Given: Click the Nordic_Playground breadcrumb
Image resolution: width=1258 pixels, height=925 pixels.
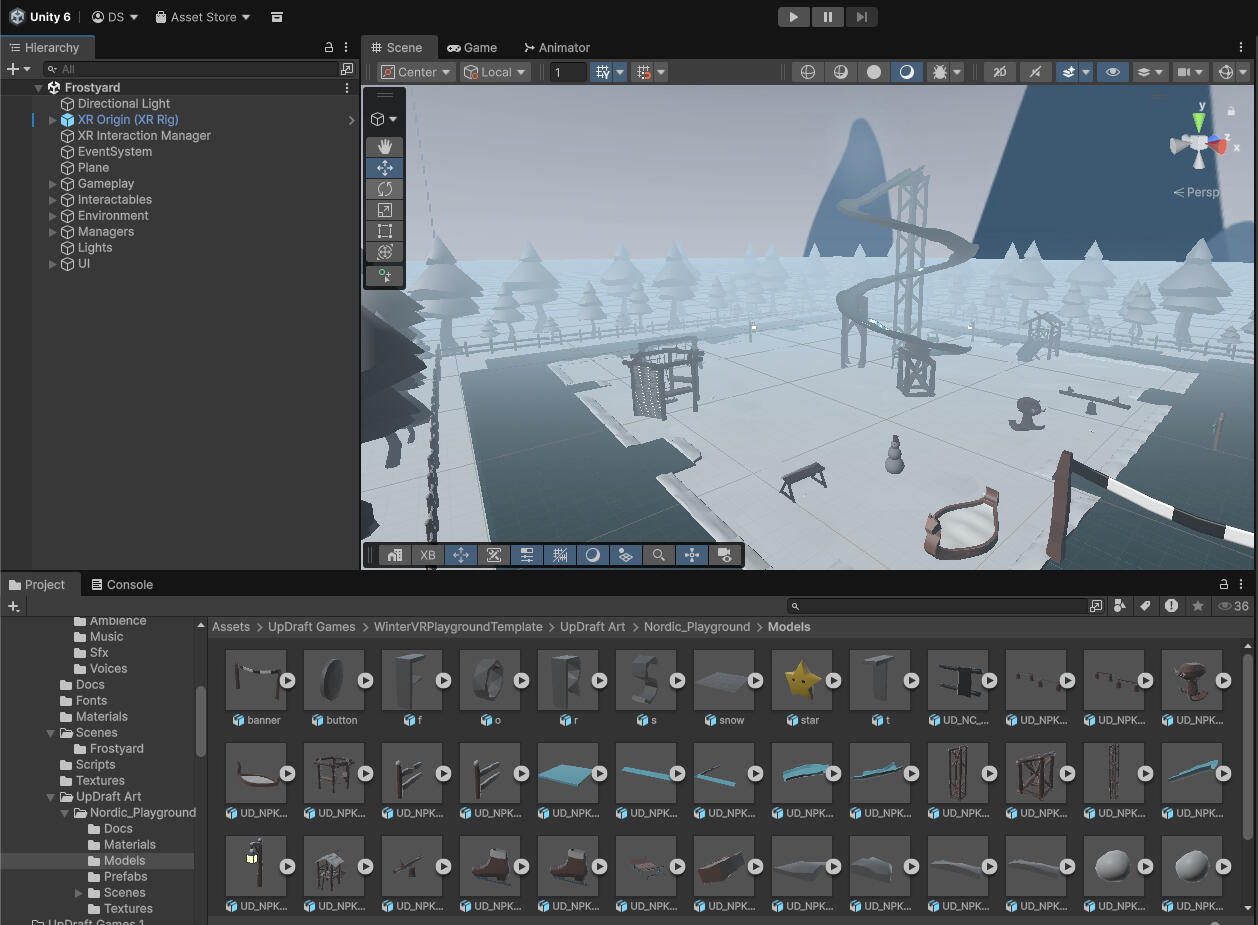Looking at the screenshot, I should [x=697, y=627].
